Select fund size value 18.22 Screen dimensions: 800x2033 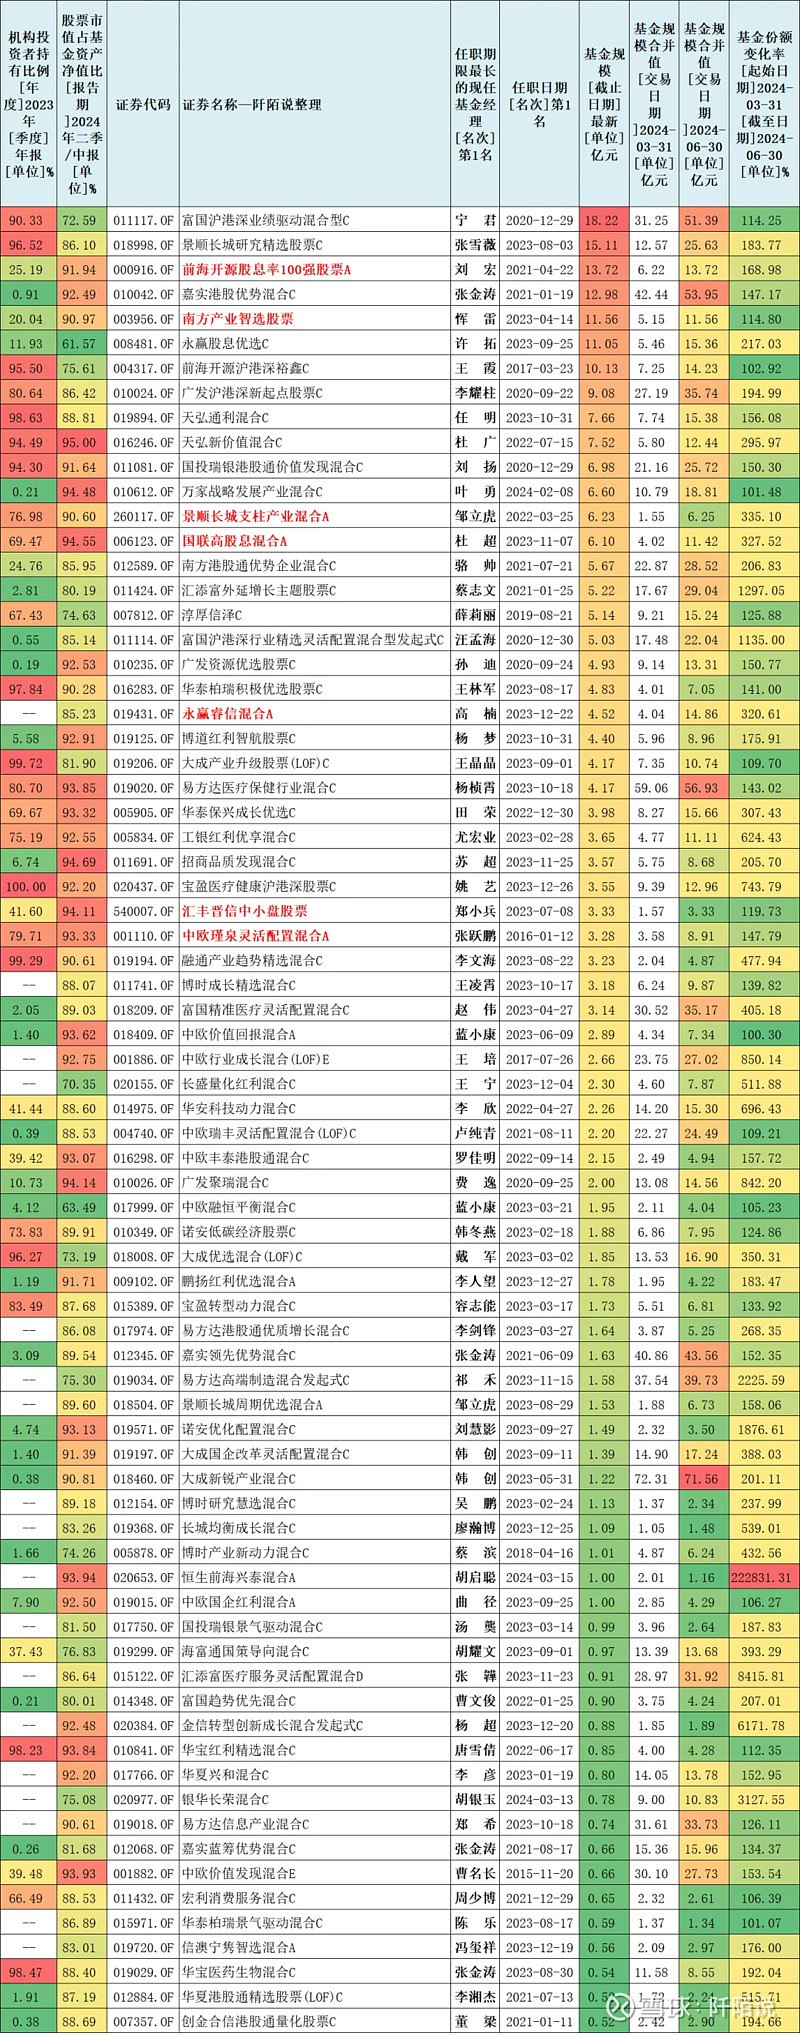point(602,220)
